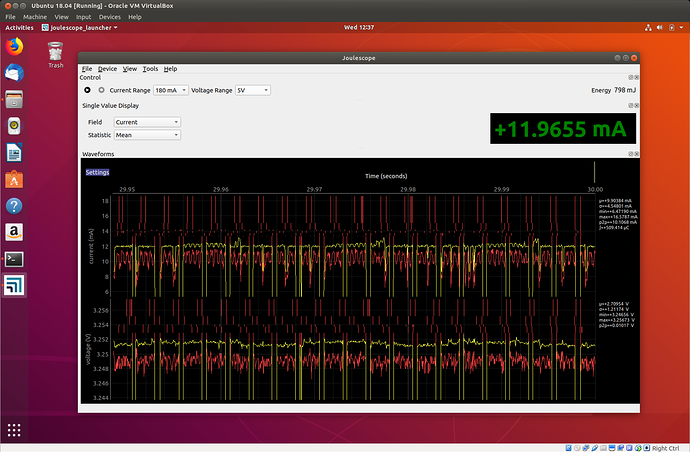Open the Joulescope File menu
The height and width of the screenshot is (452, 690).
click(87, 69)
